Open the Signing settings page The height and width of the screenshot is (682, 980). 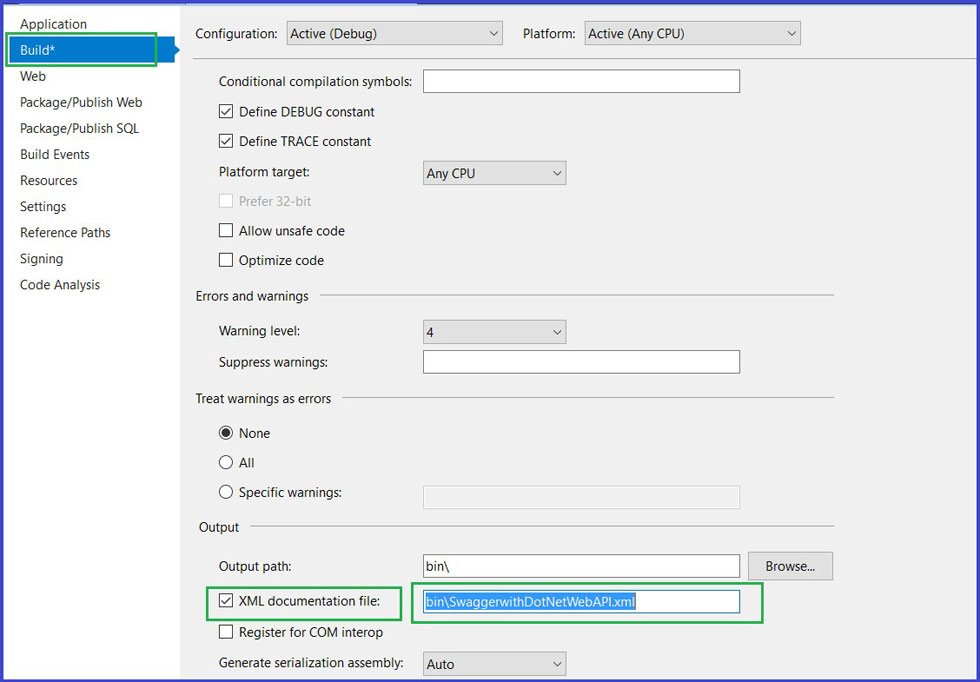[41, 258]
